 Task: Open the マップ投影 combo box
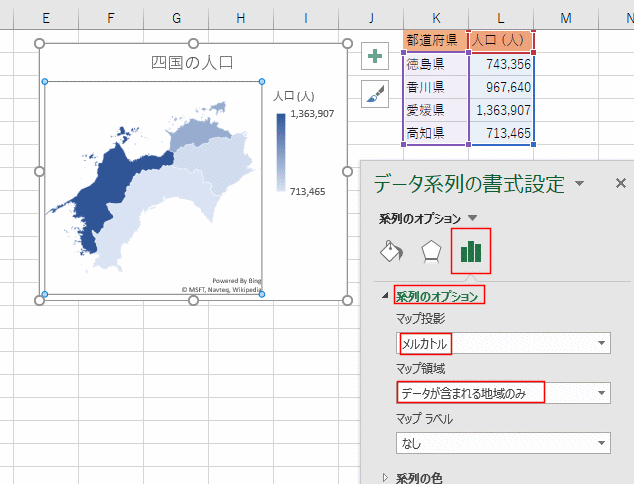(503, 344)
